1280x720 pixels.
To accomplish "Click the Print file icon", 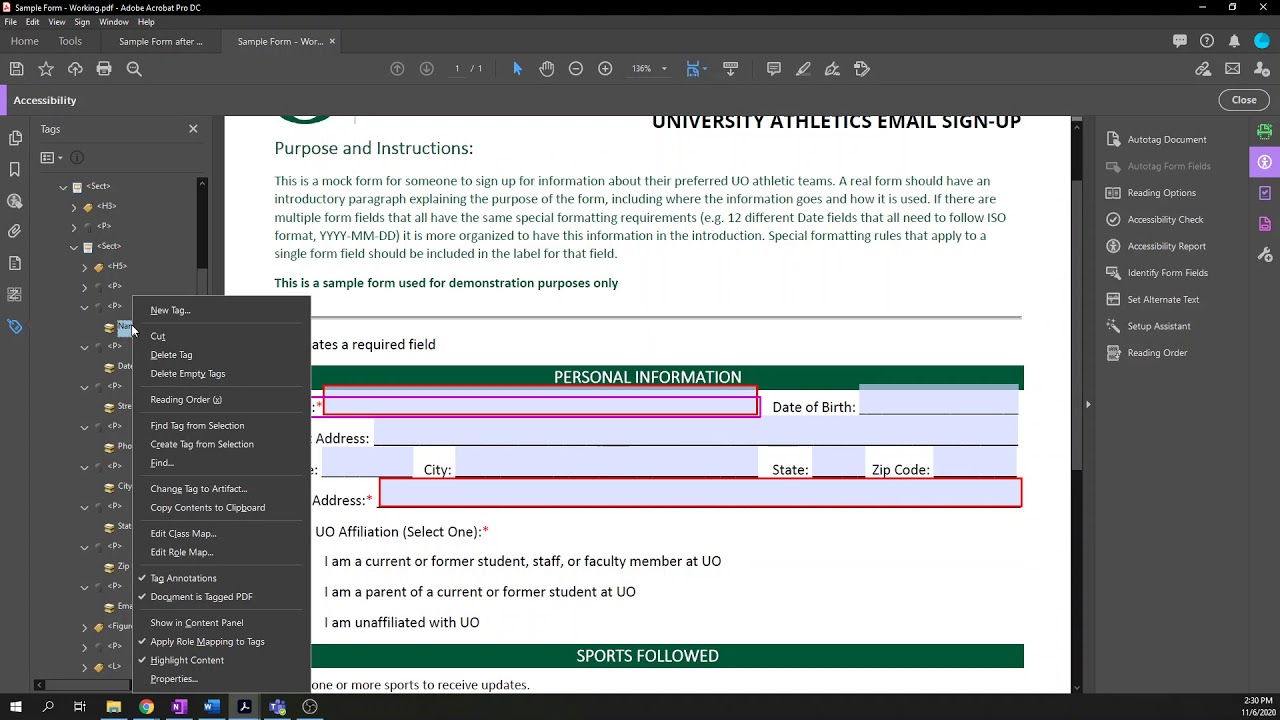I will click(104, 69).
